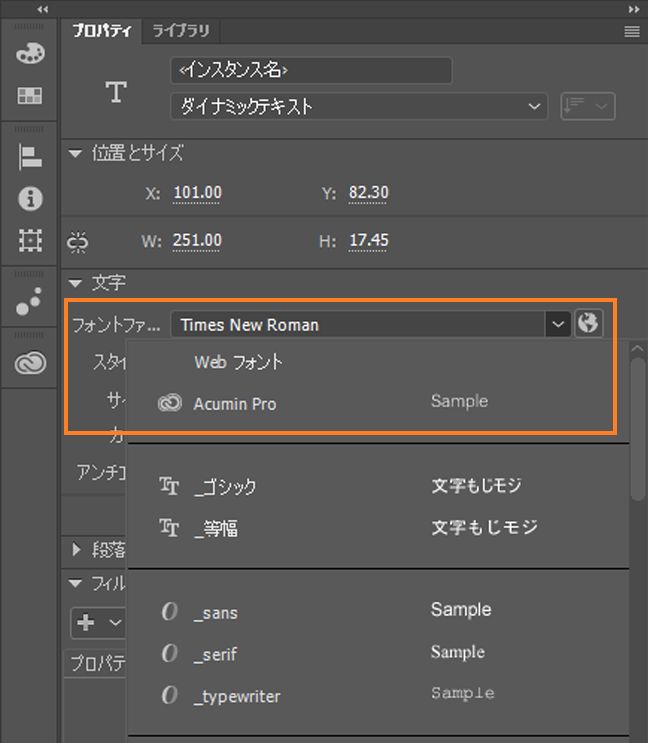Screen dimensions: 648x743
Task: Click the font list scrollbar thumb
Action: (638, 428)
